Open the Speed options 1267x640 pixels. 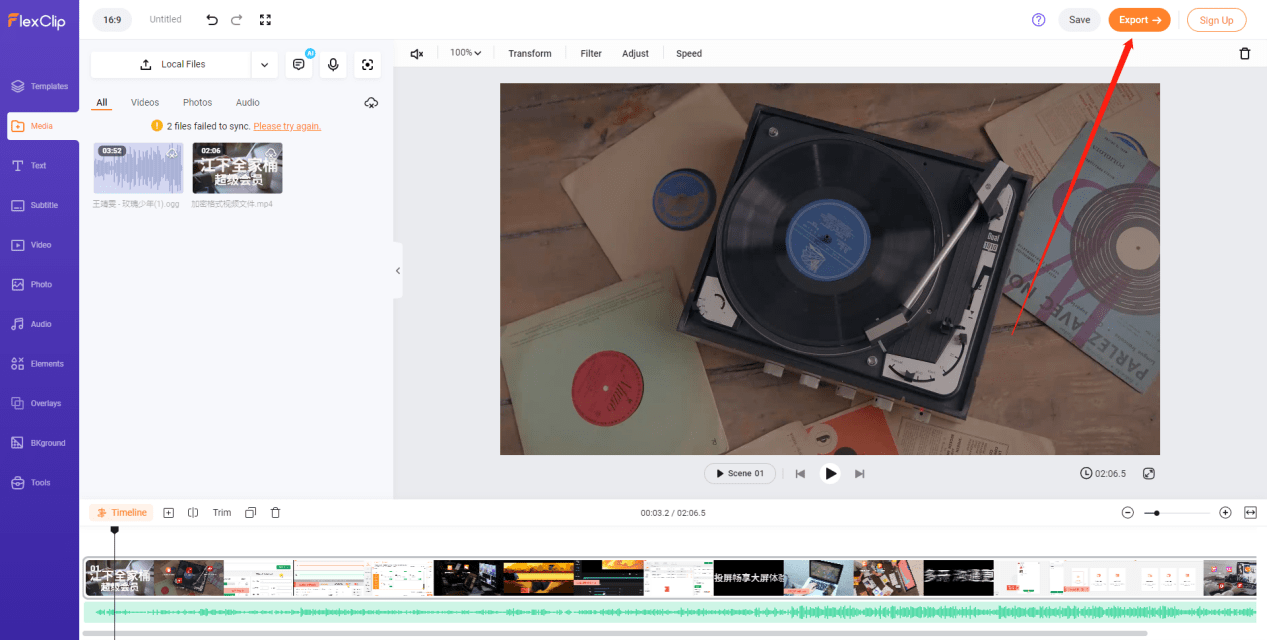[689, 53]
